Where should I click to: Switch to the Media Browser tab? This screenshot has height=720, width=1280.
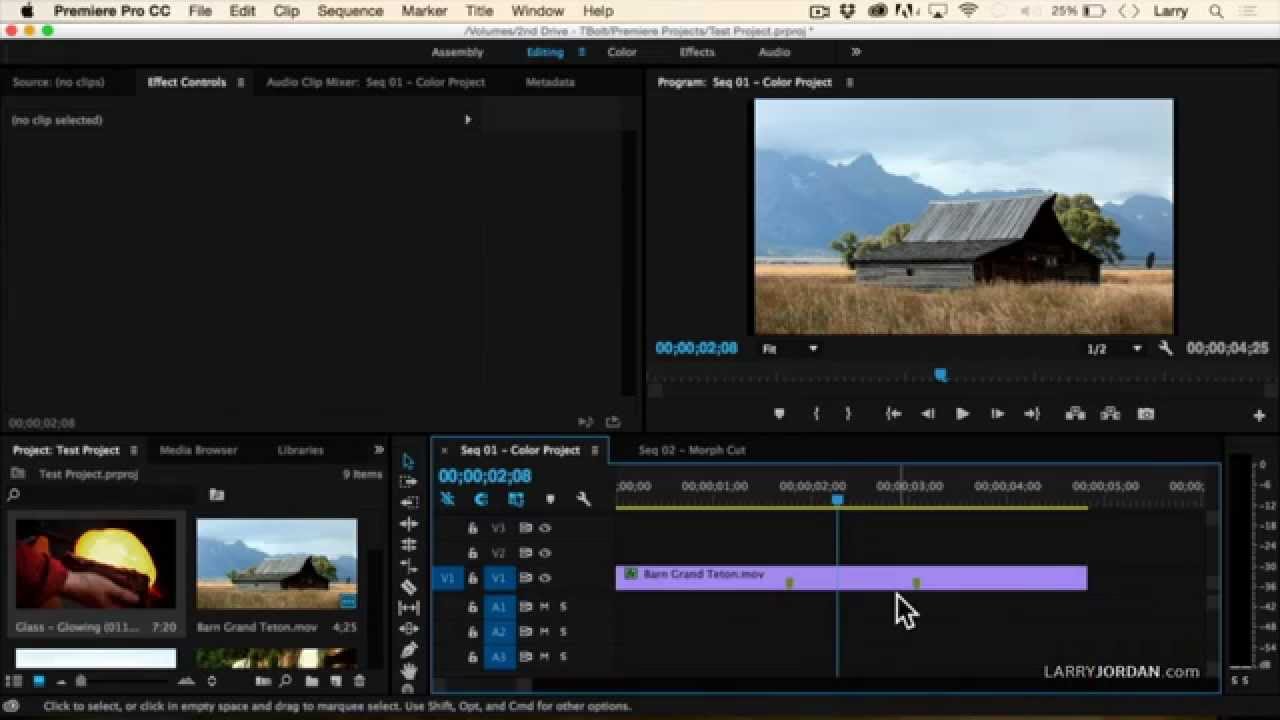pos(198,450)
